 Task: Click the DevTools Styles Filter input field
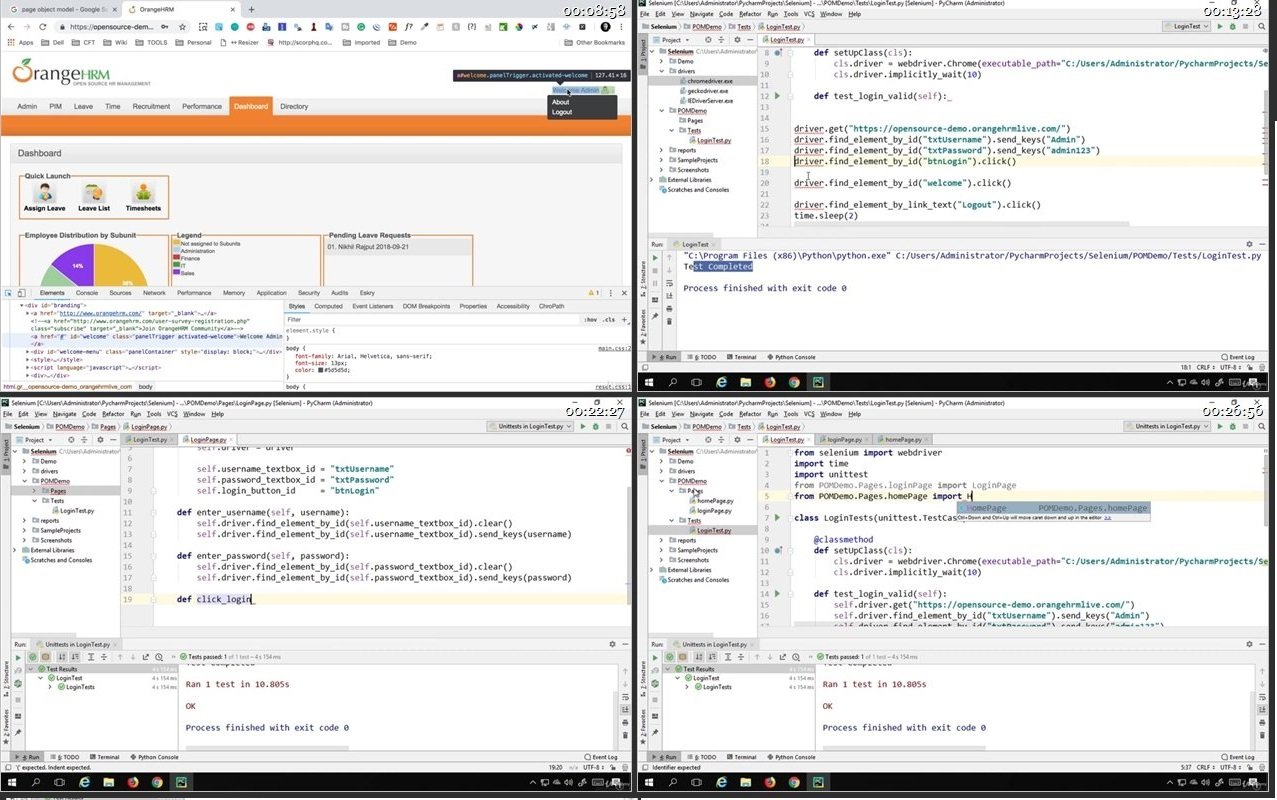pos(430,320)
